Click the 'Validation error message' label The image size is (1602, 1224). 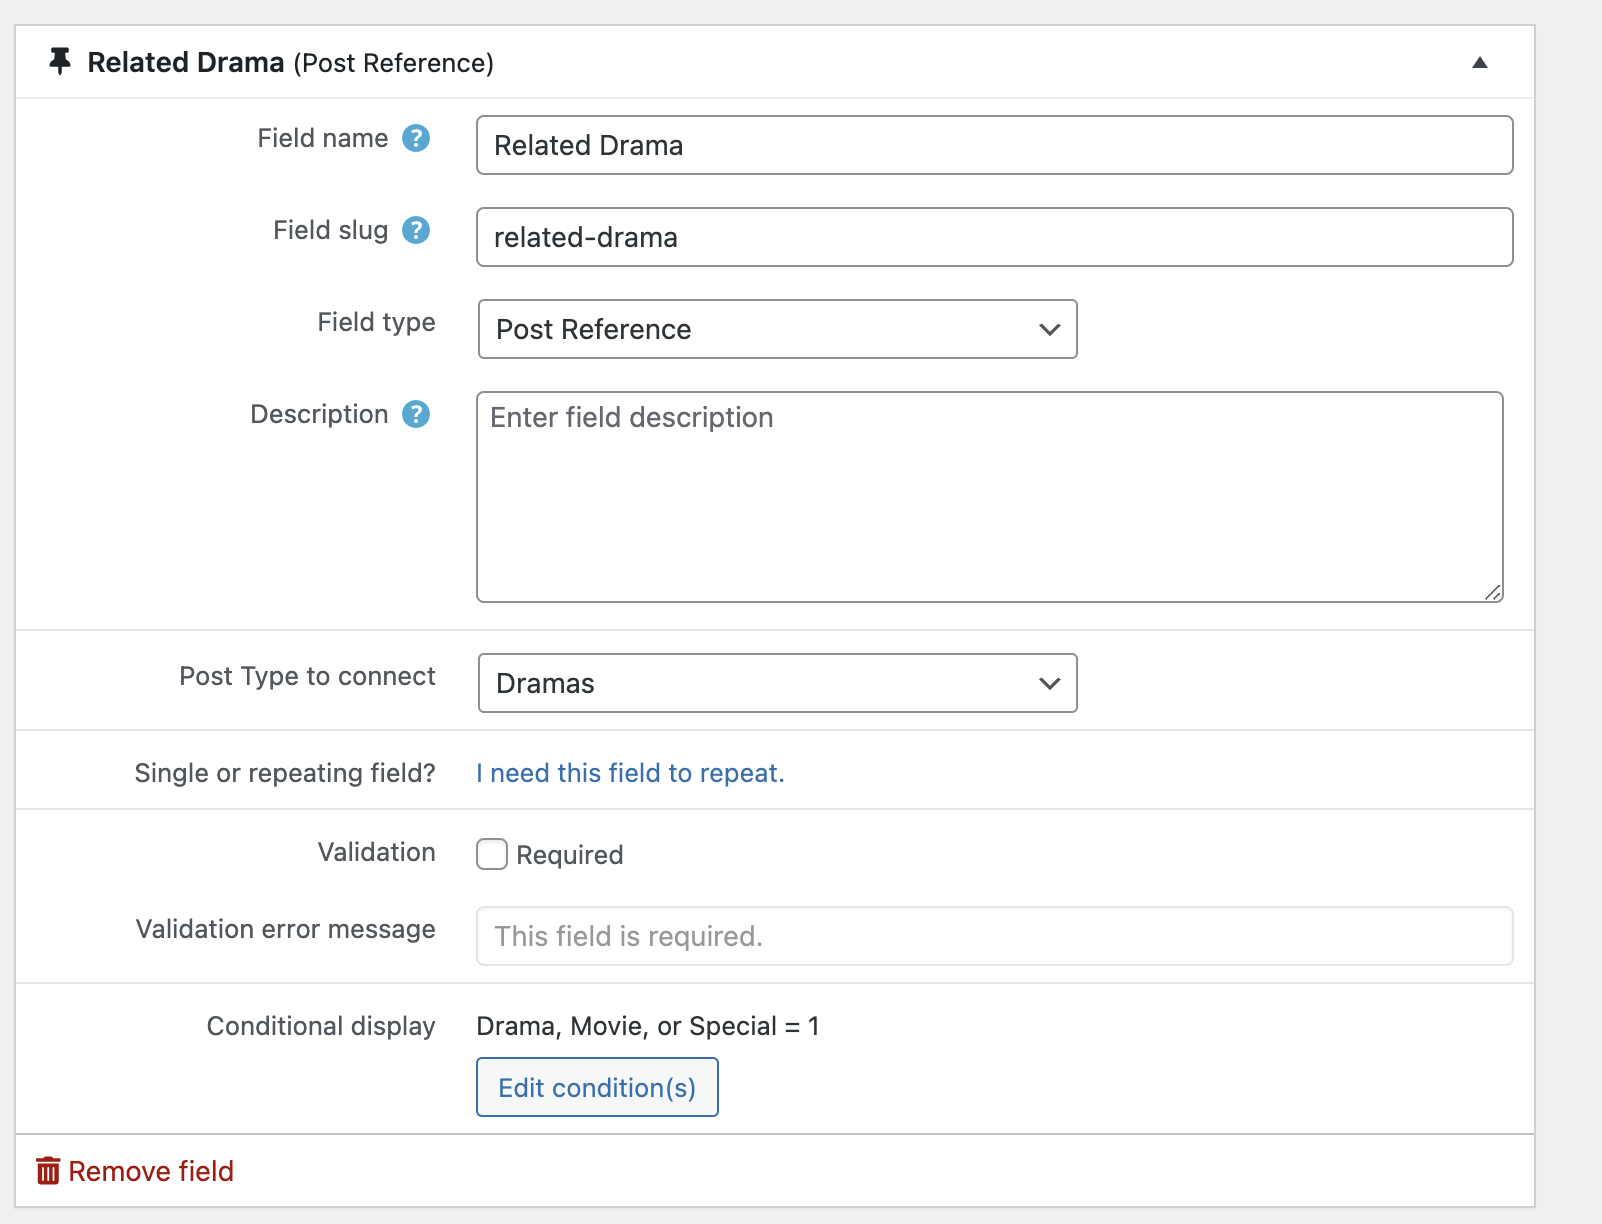coord(286,929)
